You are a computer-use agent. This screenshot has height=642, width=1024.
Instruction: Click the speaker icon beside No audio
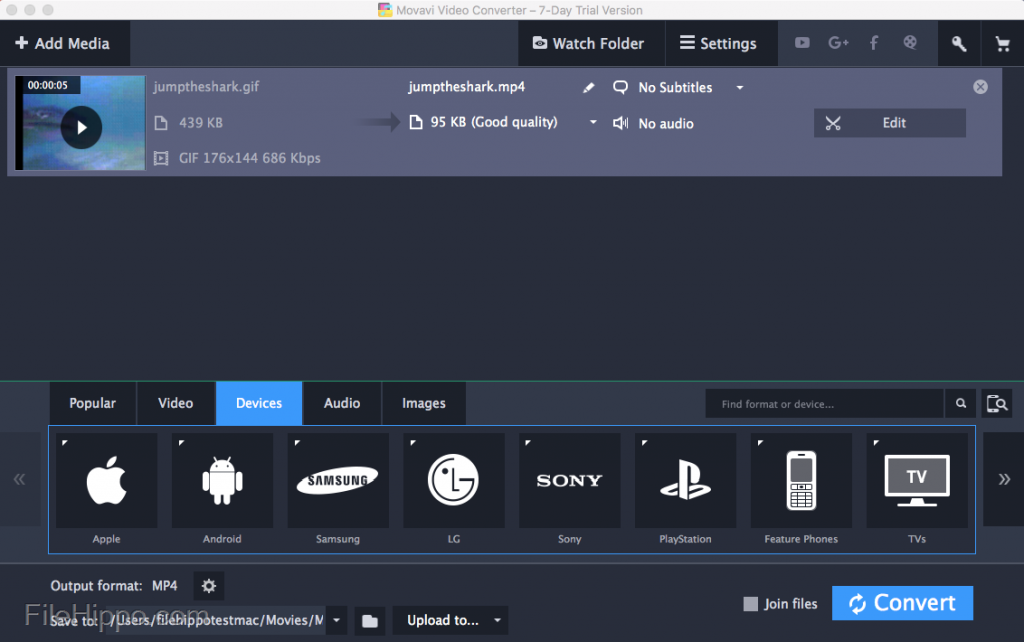click(x=620, y=123)
